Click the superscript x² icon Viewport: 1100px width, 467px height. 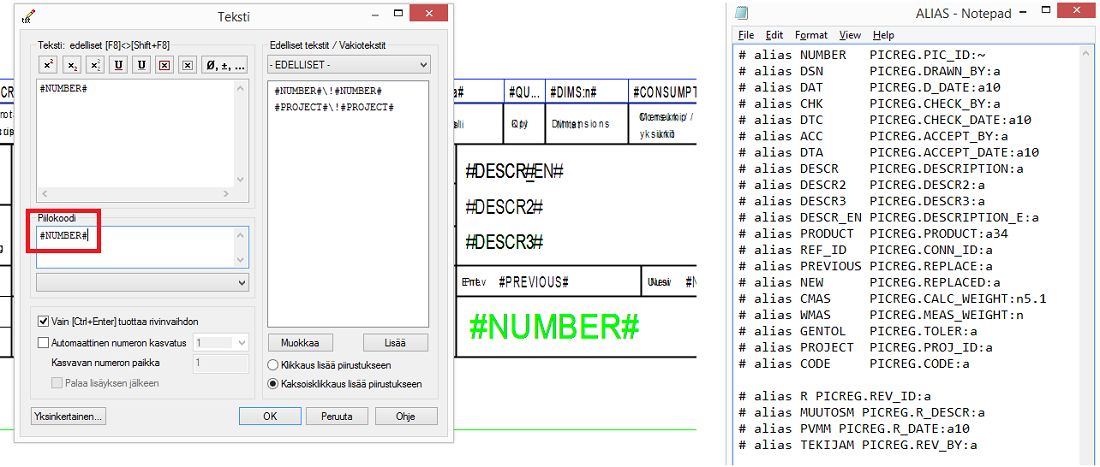click(48, 65)
